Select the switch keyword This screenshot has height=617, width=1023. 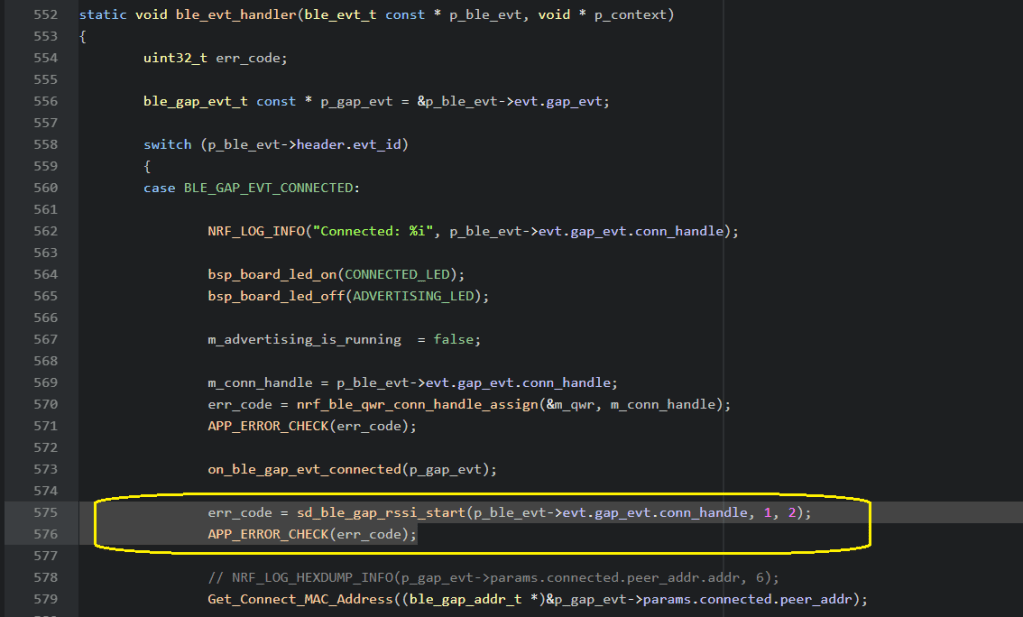(x=167, y=145)
